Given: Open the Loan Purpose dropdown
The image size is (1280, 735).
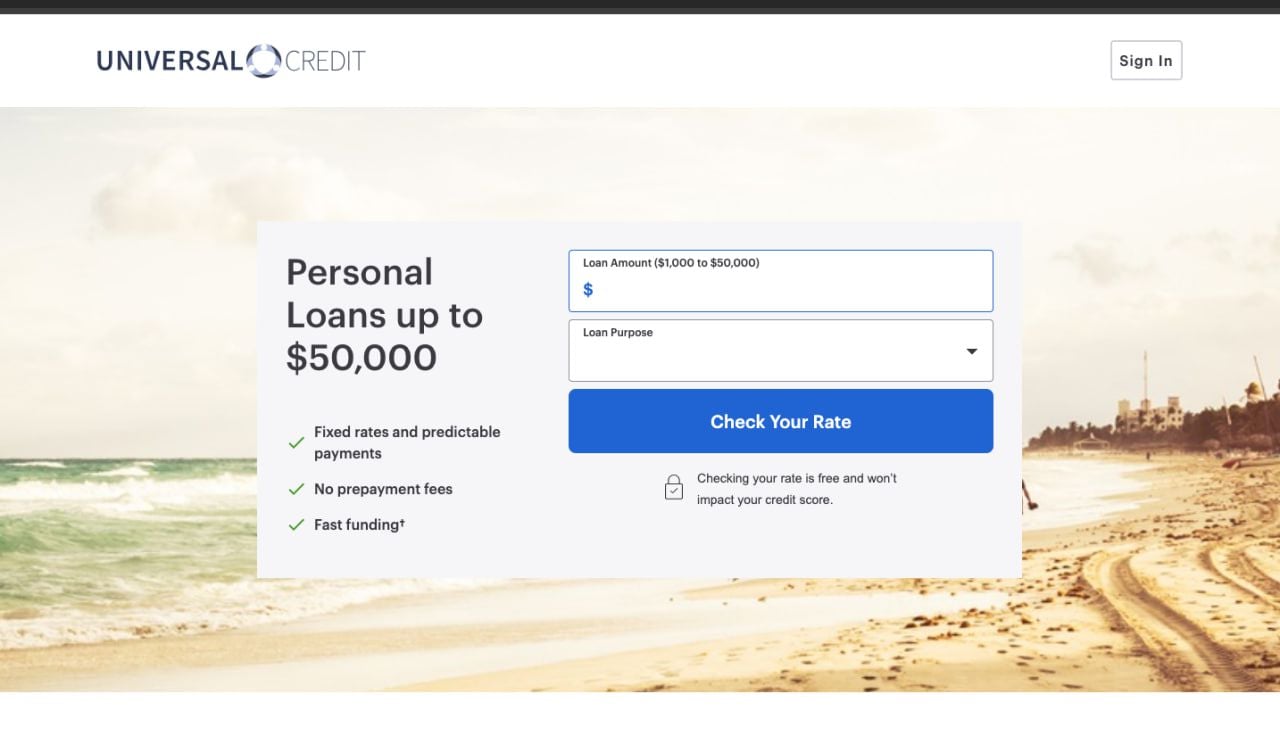Looking at the screenshot, I should pos(780,351).
